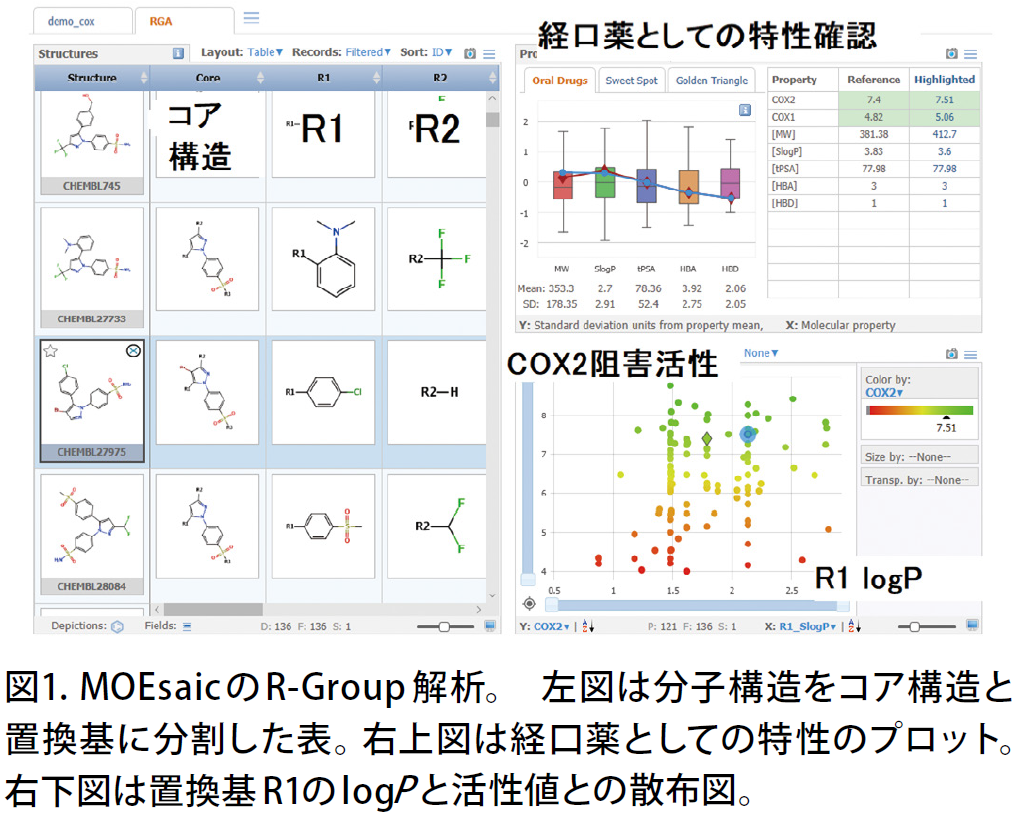Switch to the Golden Triangle tab
This screenshot has height=817, width=1020.
click(x=712, y=81)
